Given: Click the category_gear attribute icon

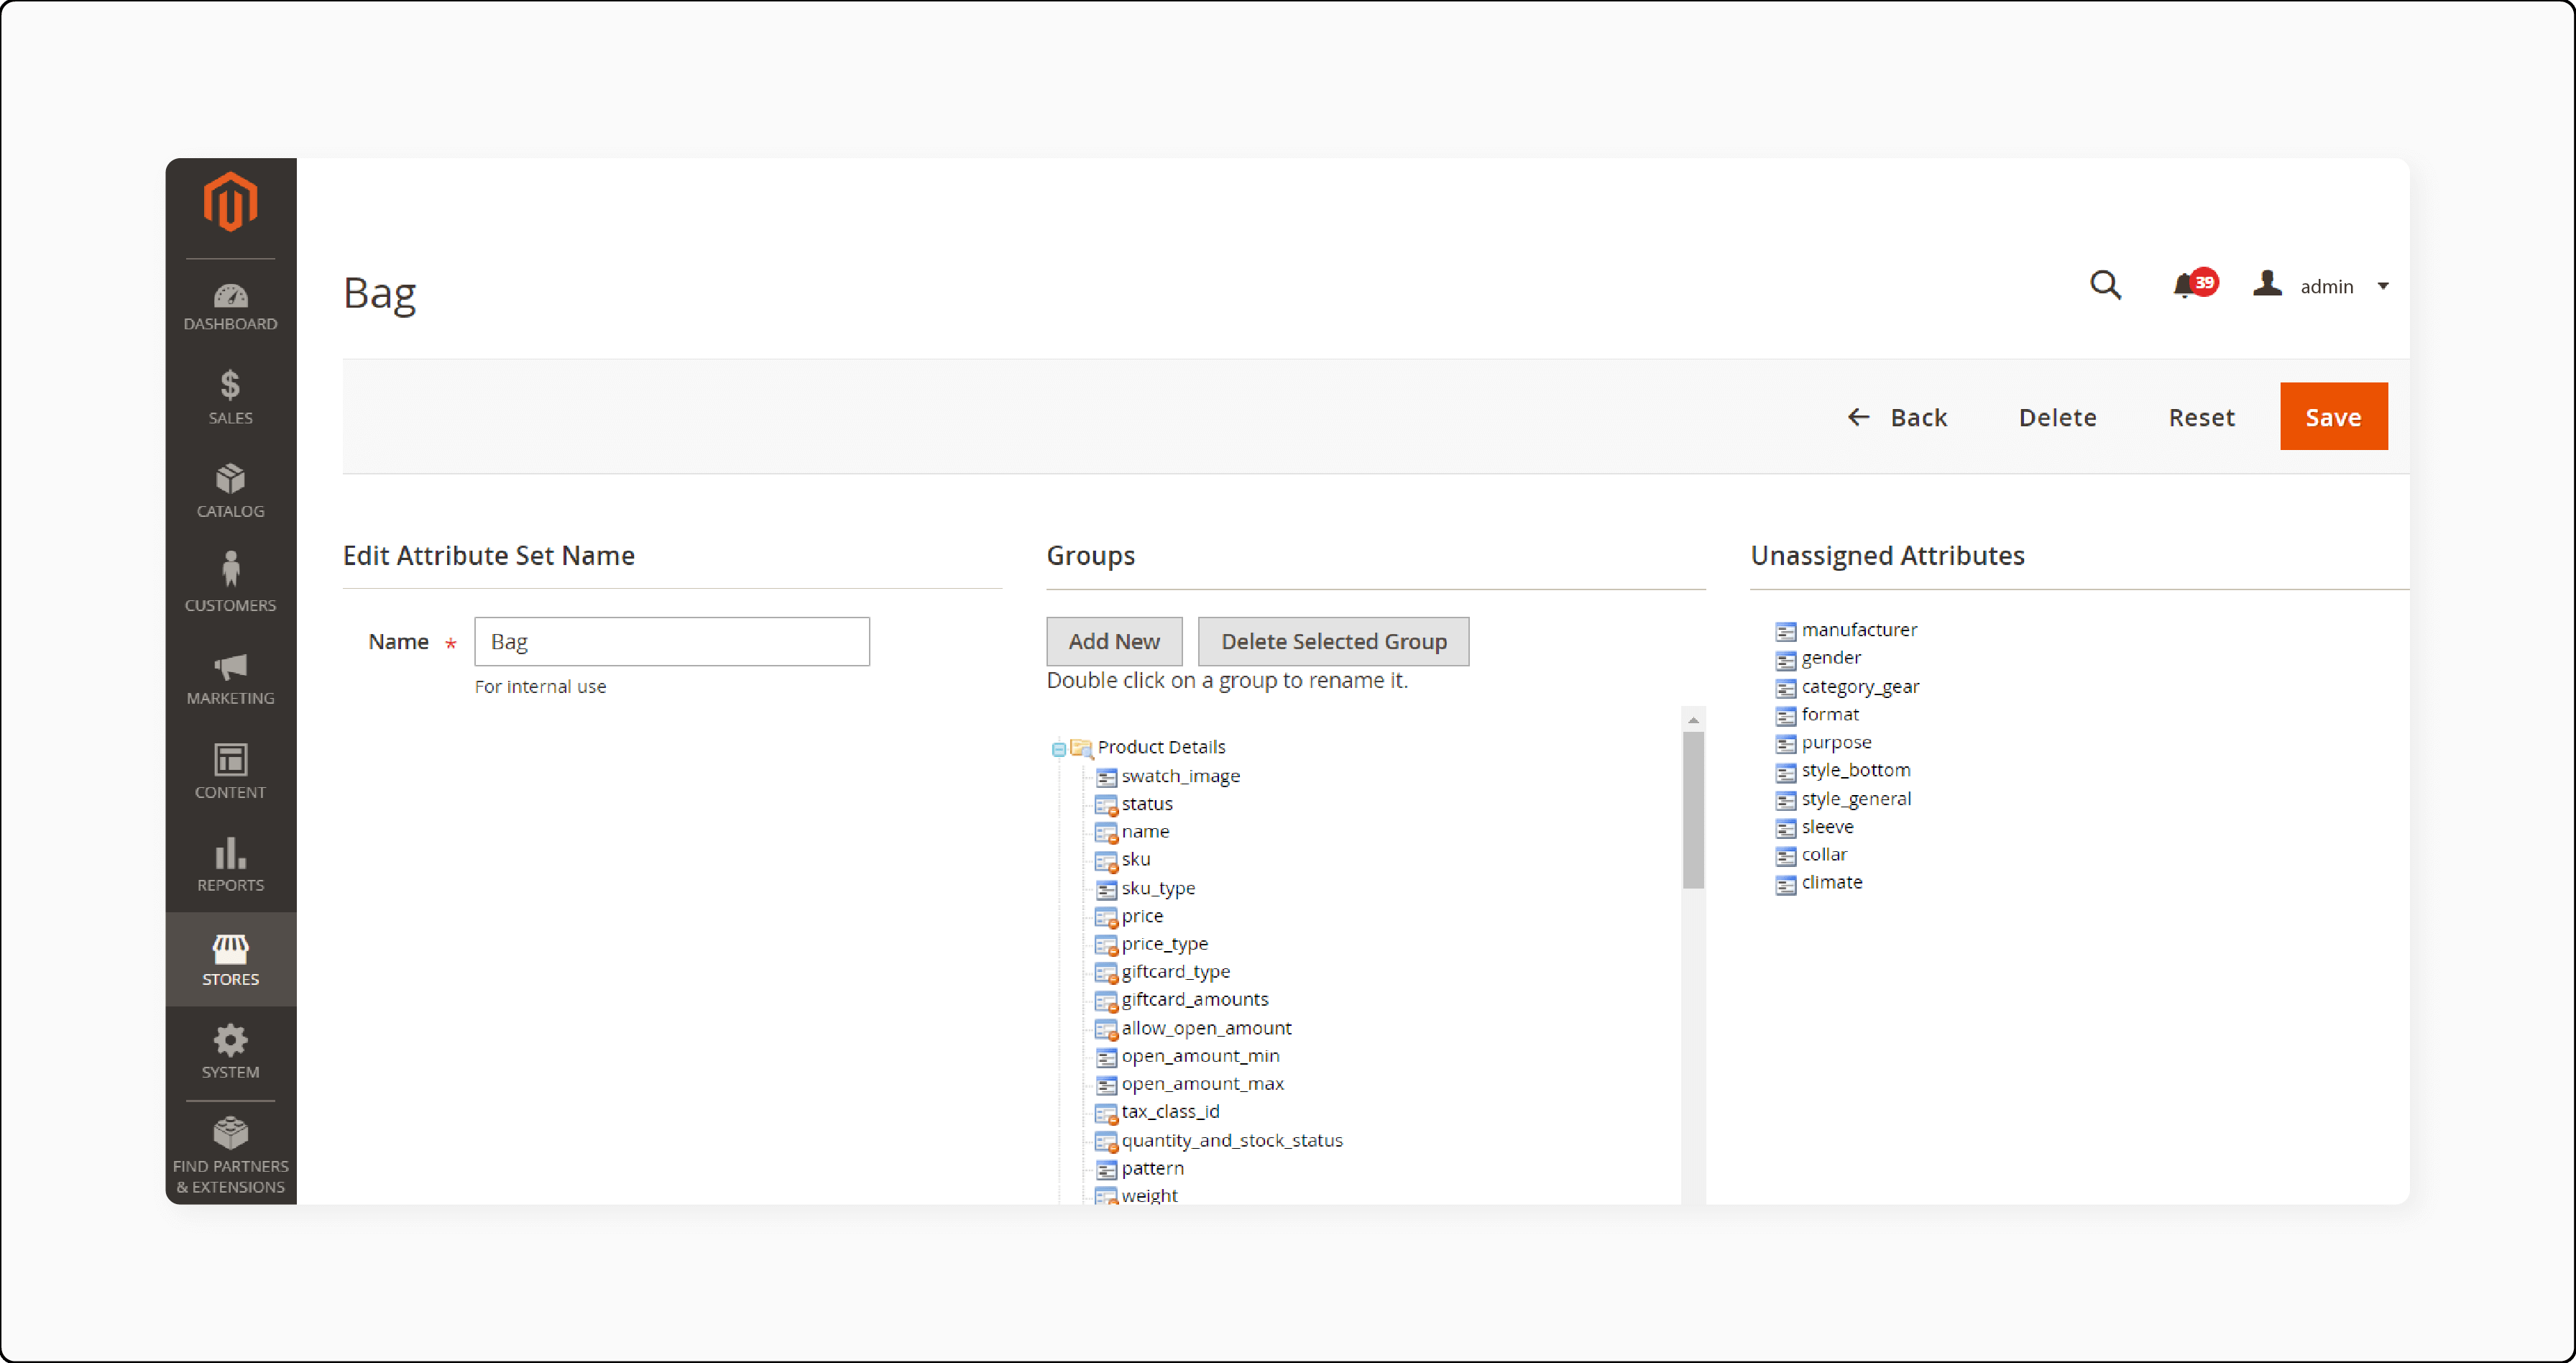Looking at the screenshot, I should pyautogui.click(x=1785, y=688).
